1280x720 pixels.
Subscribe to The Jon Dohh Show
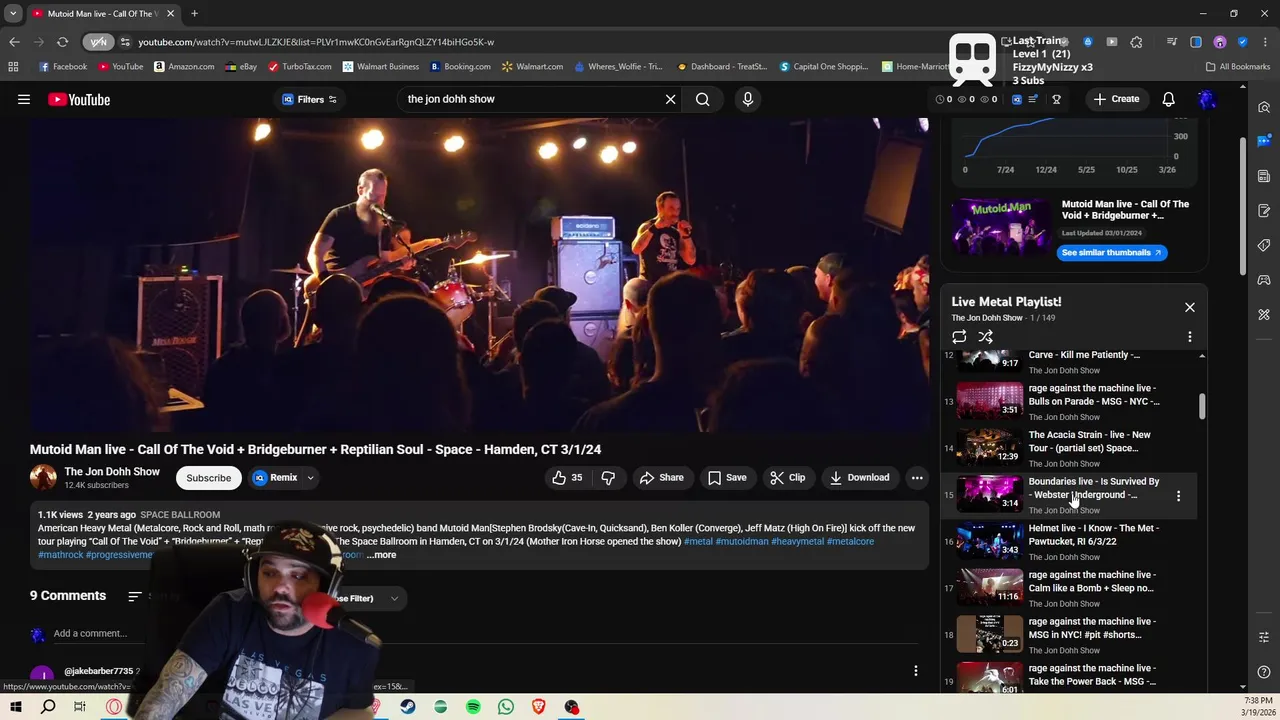click(208, 478)
